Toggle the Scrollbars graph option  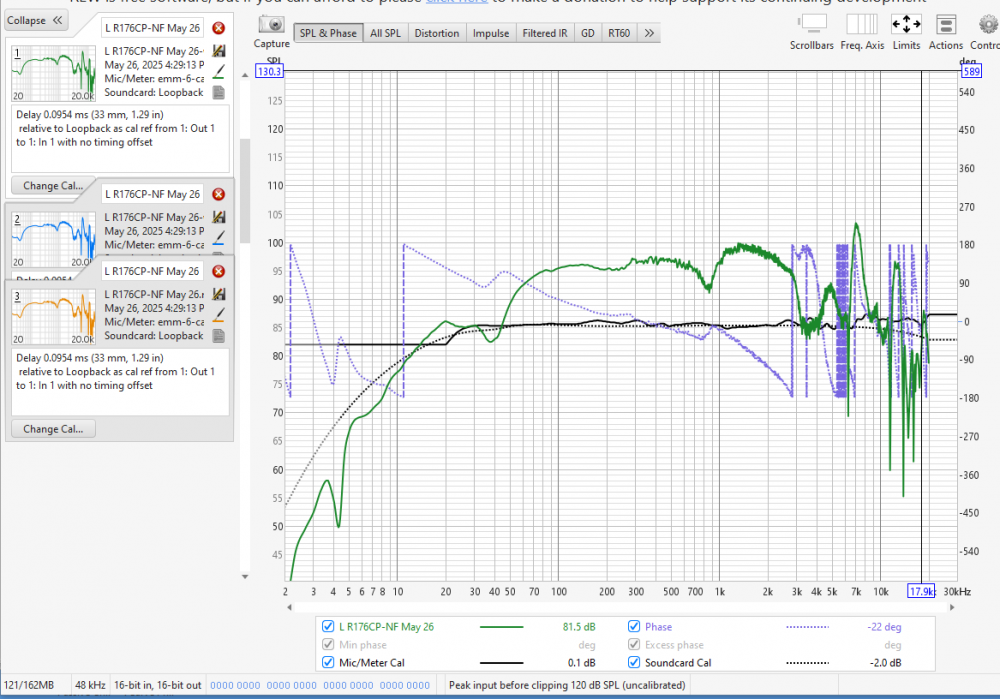tap(811, 25)
